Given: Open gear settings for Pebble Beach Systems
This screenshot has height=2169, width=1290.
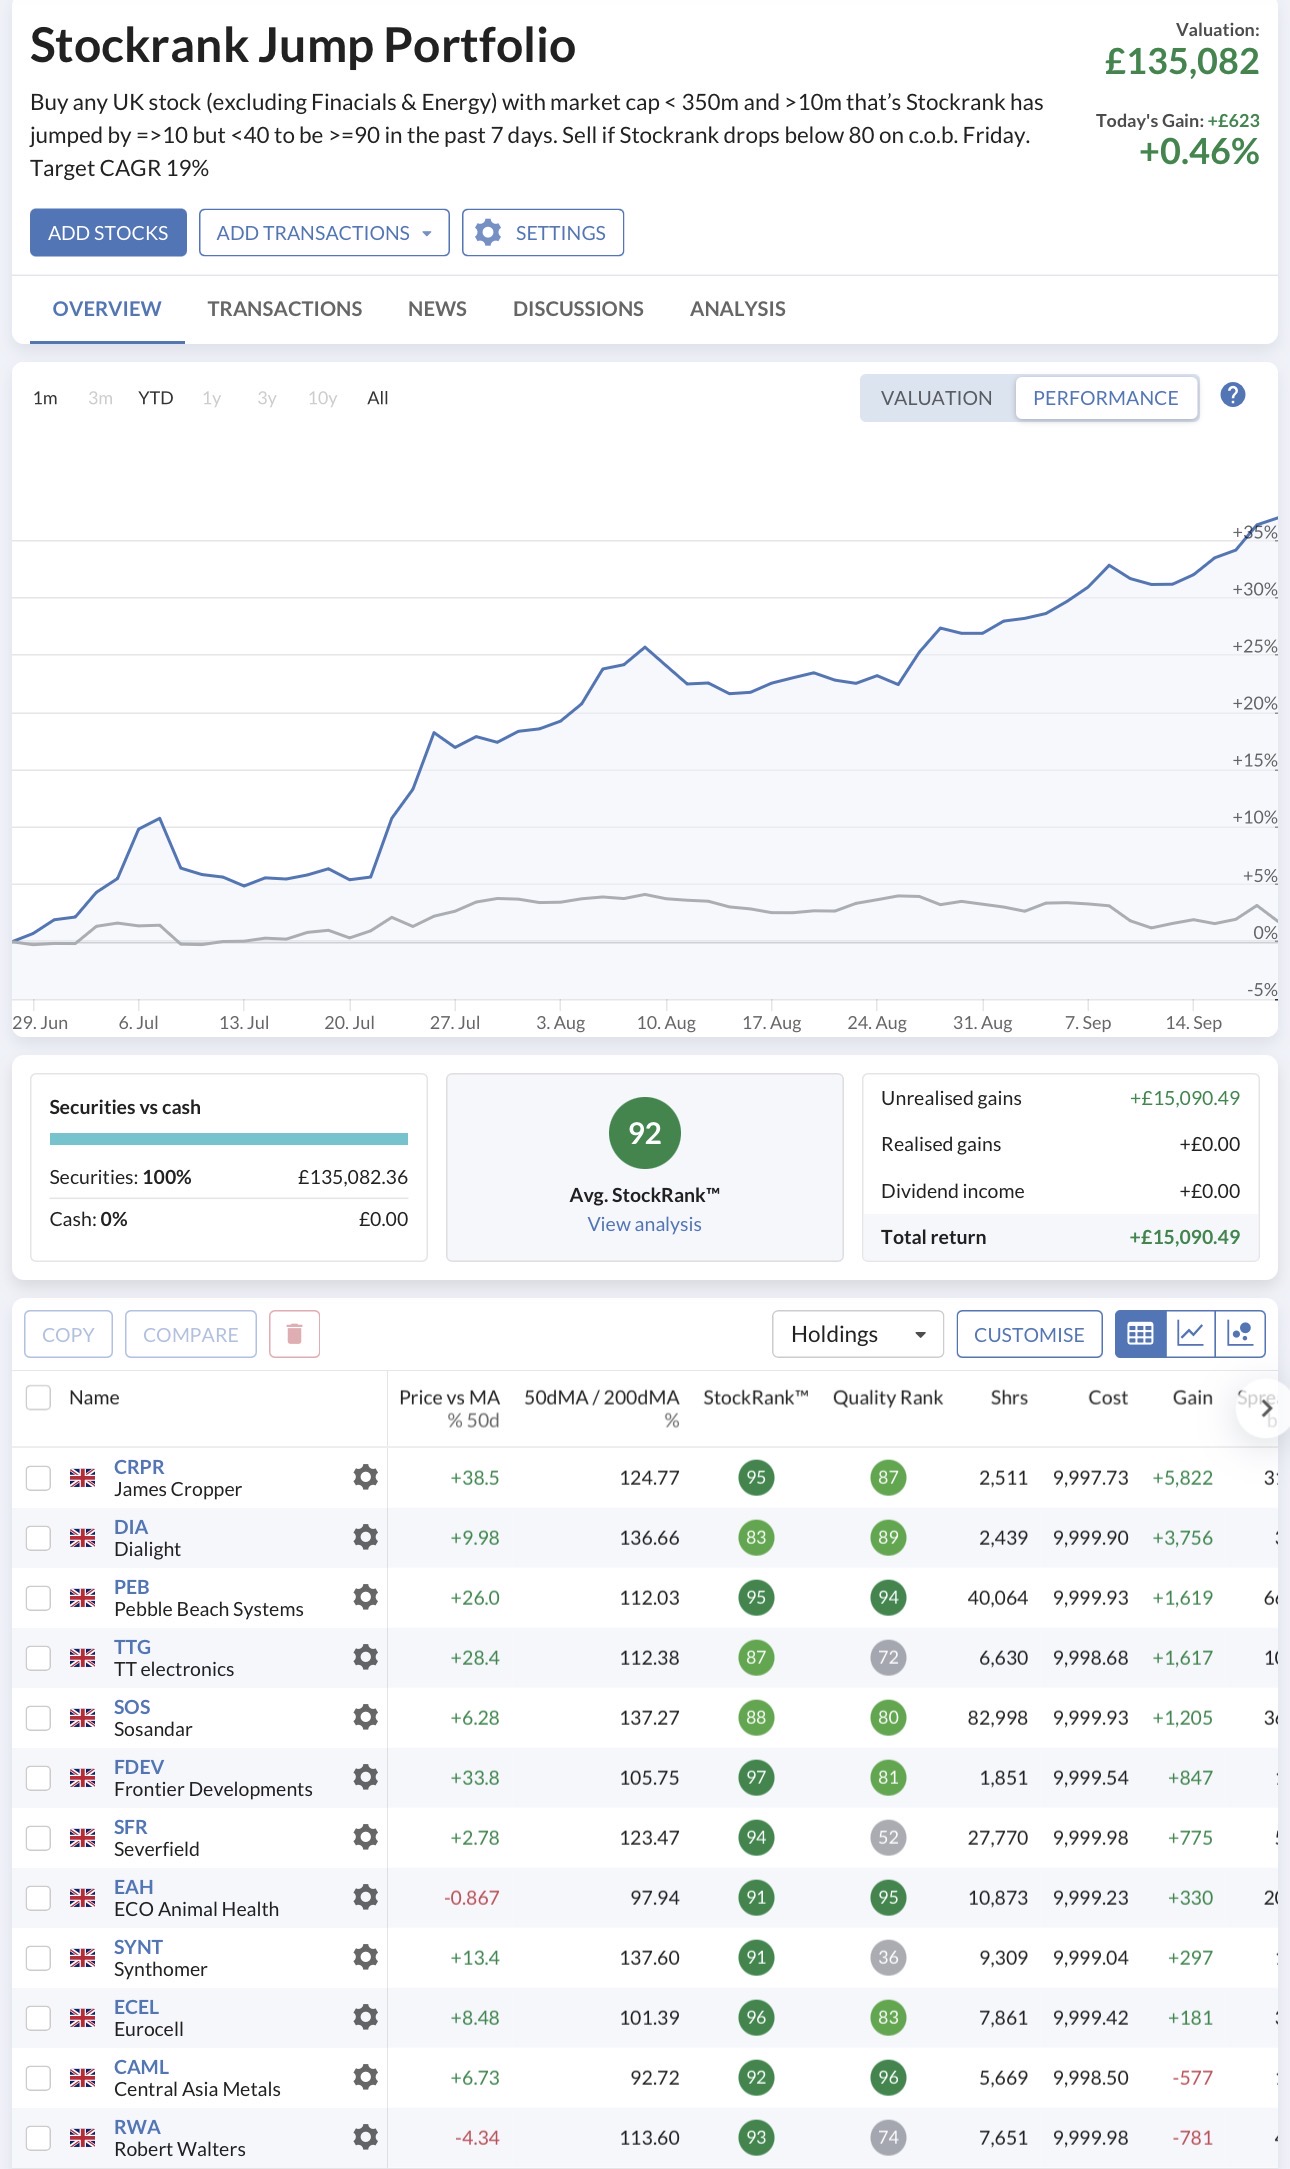Looking at the screenshot, I should coord(366,1597).
